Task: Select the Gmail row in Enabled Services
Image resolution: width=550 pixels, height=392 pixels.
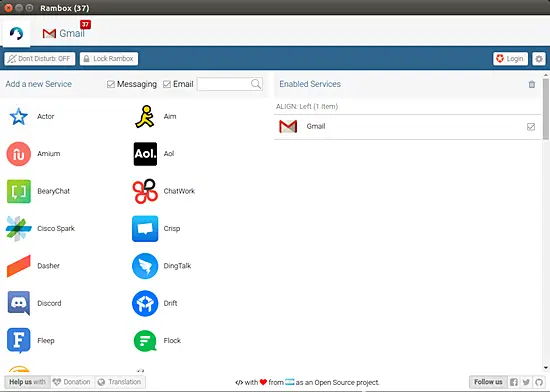Action: tap(408, 127)
